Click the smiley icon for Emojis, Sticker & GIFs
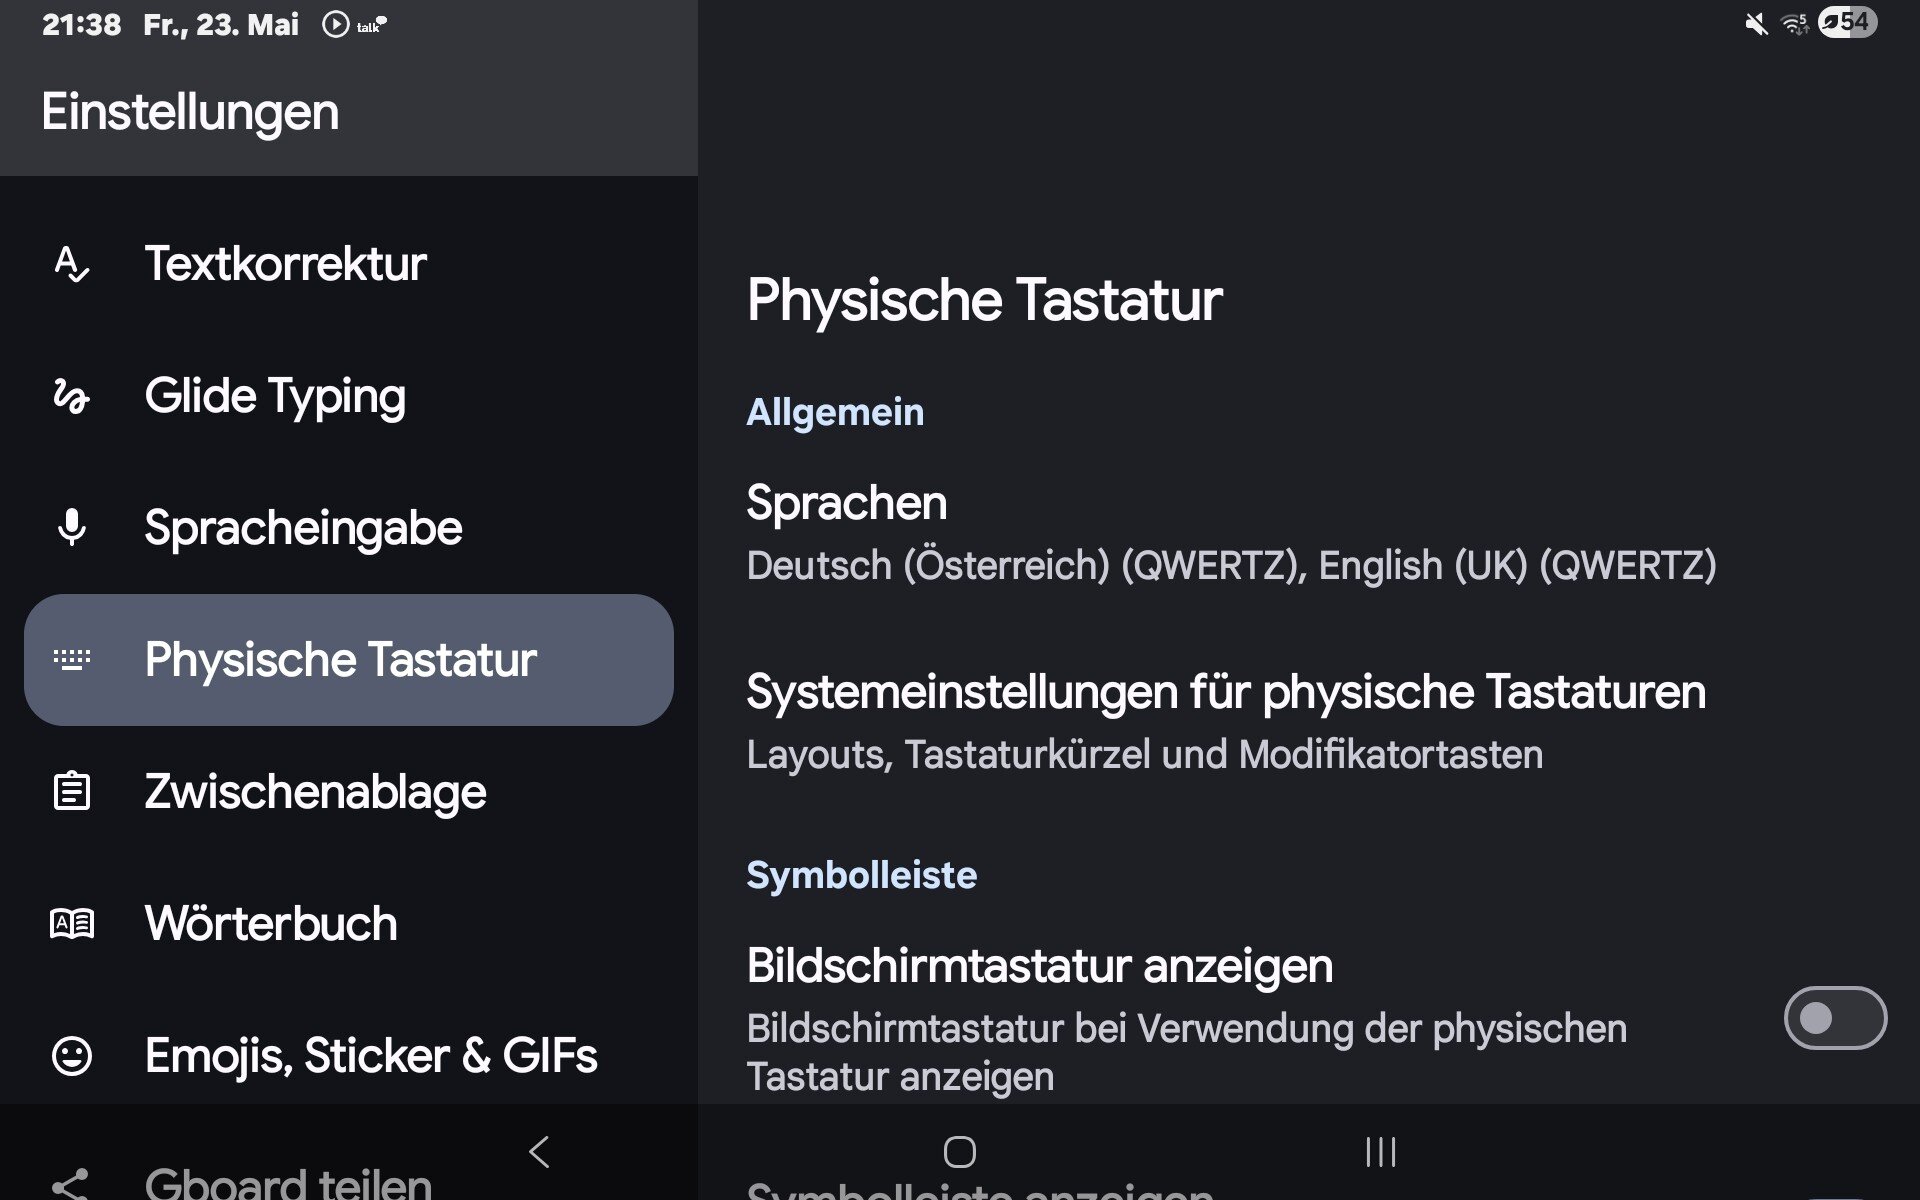The width and height of the screenshot is (1920, 1200). point(72,1055)
